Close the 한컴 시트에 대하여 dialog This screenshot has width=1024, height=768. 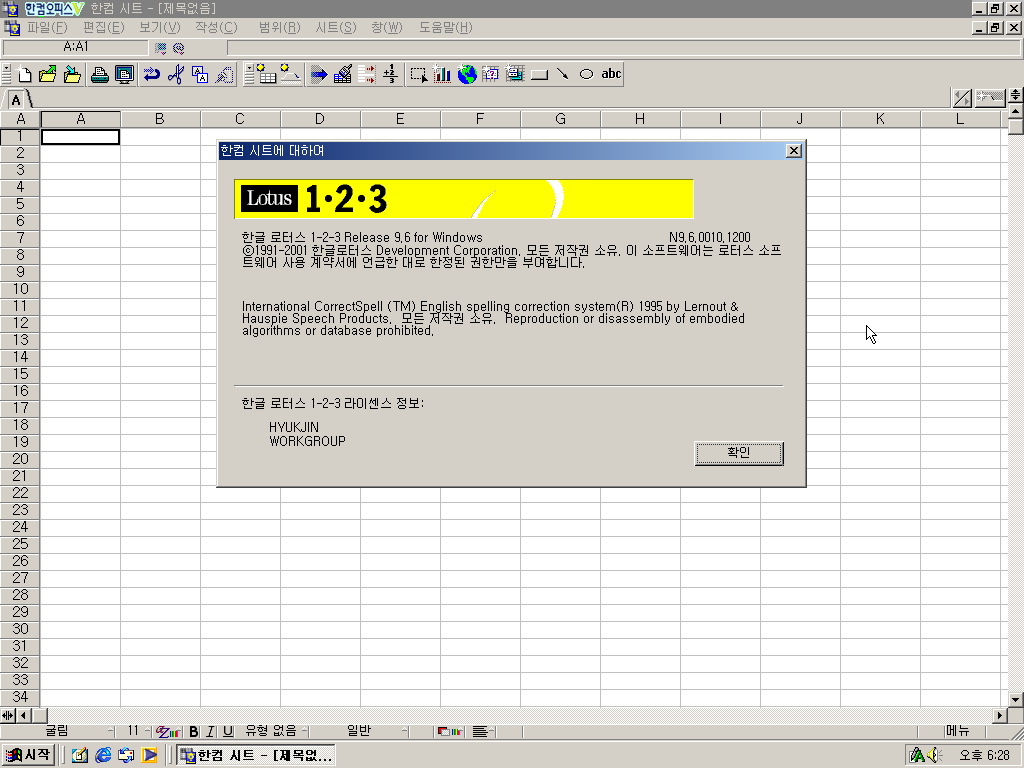[793, 151]
